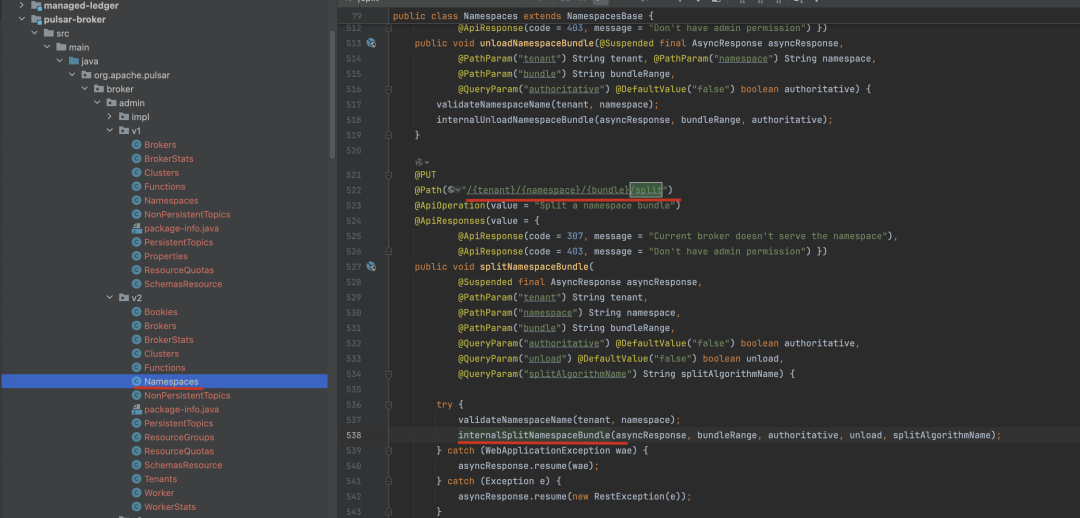Click the class icon beside Properties
This screenshot has height=518, width=1080.
click(x=136, y=256)
